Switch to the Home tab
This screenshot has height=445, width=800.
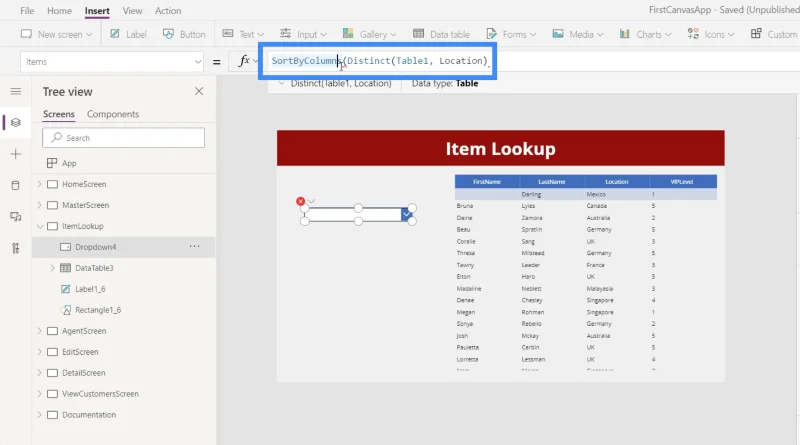click(x=59, y=11)
